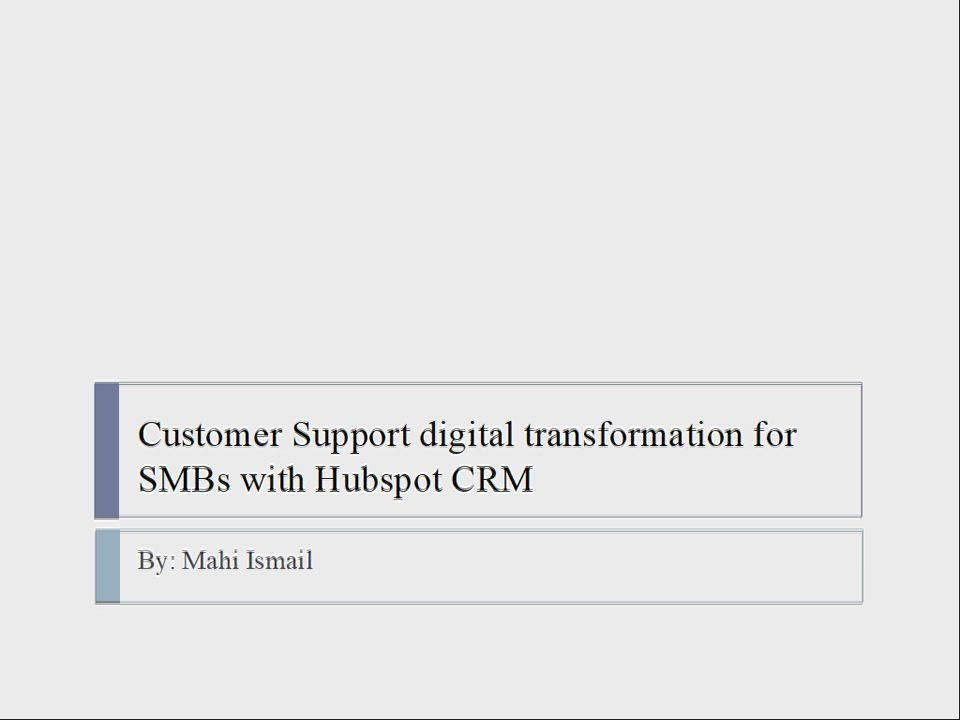Click the blank slide area above the title box
The height and width of the screenshot is (720, 960).
(x=480, y=200)
